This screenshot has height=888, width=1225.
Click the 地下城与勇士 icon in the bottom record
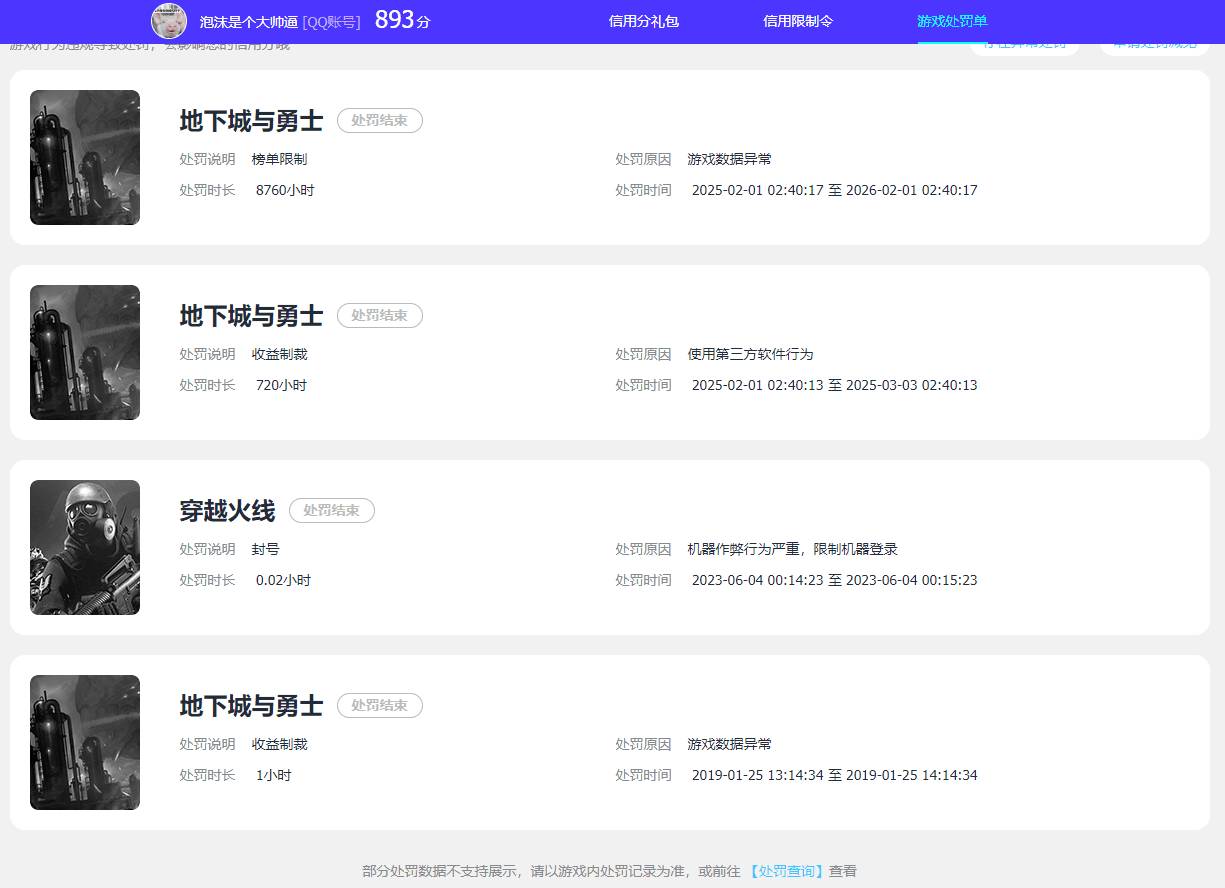(84, 742)
